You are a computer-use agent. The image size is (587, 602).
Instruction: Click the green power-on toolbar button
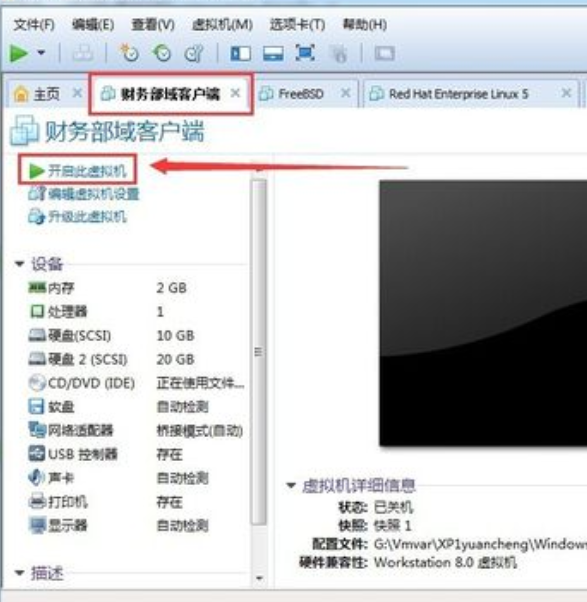18,53
